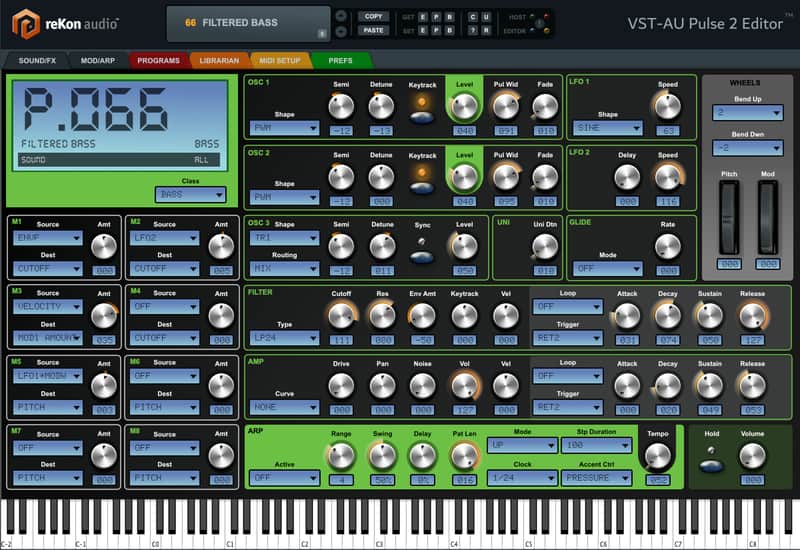The width and height of the screenshot is (800, 550).
Task: Click small icon in program name display corner
Action: tap(322, 34)
